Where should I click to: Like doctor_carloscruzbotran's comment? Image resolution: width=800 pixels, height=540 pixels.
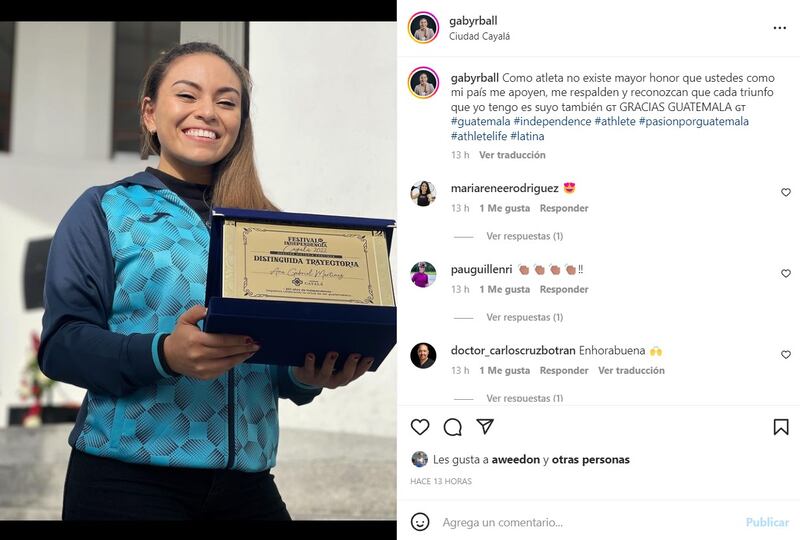pos(786,355)
